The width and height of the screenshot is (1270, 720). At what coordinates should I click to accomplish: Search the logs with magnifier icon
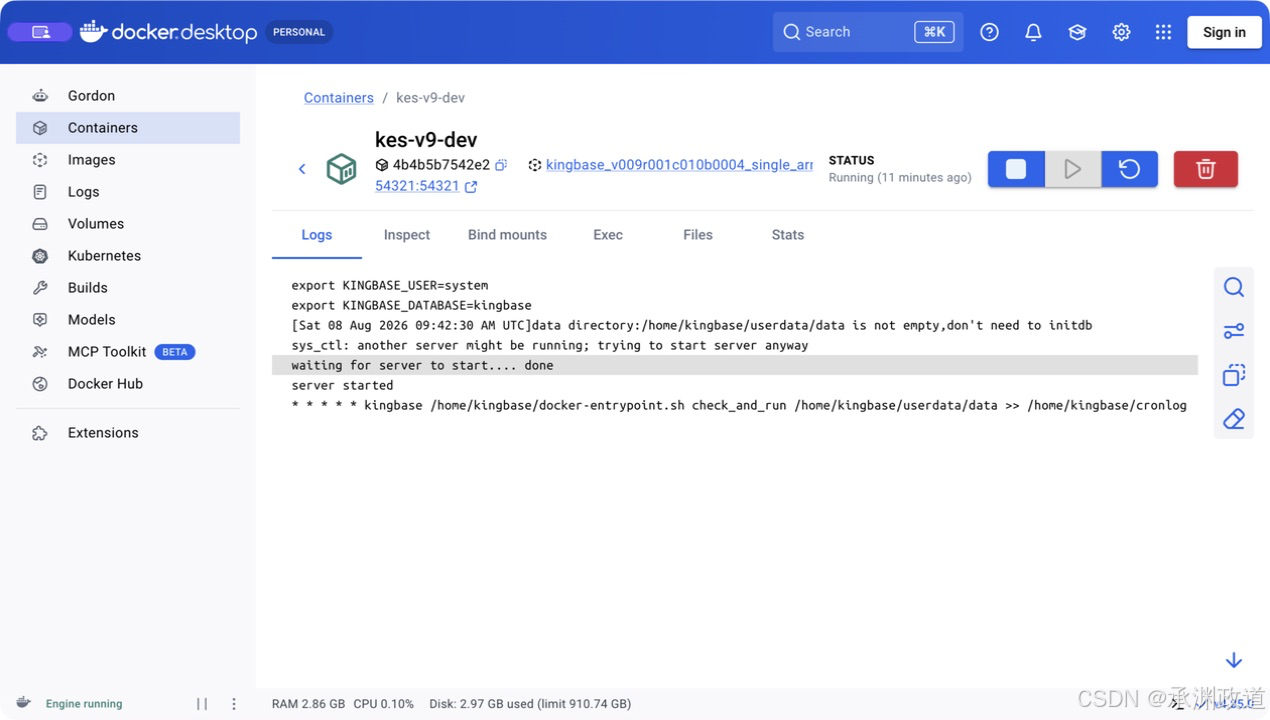[1234, 287]
